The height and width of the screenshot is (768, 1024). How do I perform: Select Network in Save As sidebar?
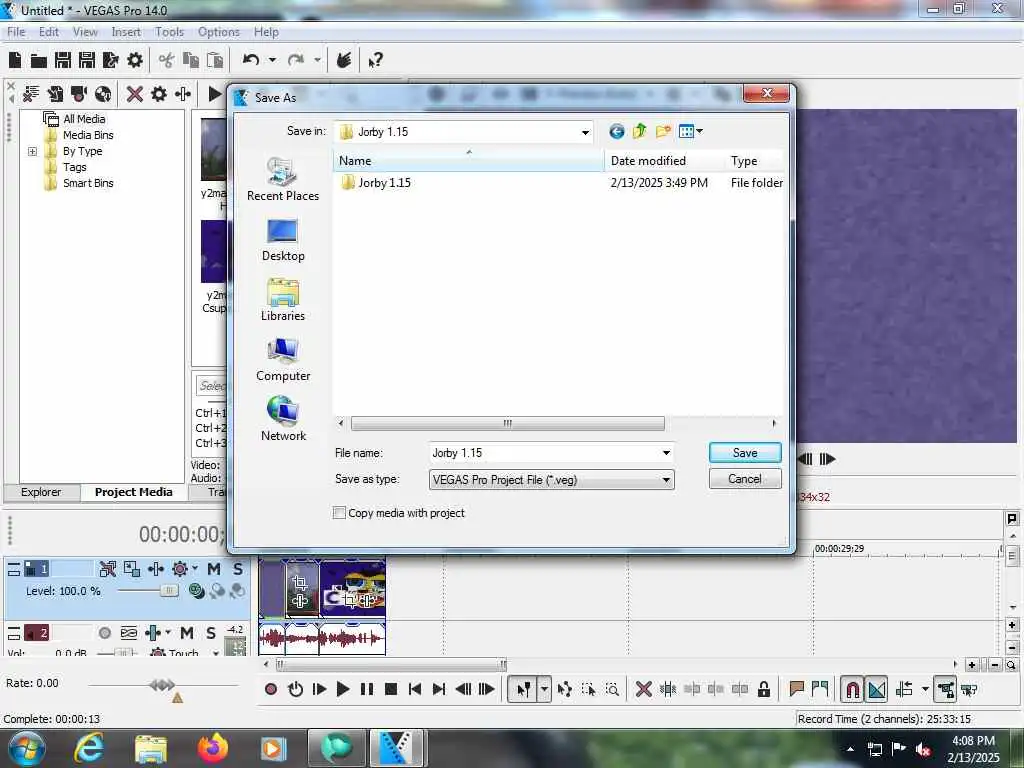(x=283, y=419)
